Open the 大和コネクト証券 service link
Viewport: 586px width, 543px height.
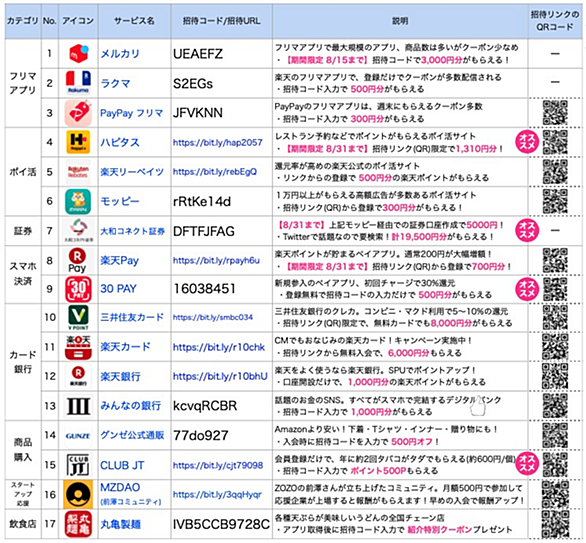click(x=132, y=231)
